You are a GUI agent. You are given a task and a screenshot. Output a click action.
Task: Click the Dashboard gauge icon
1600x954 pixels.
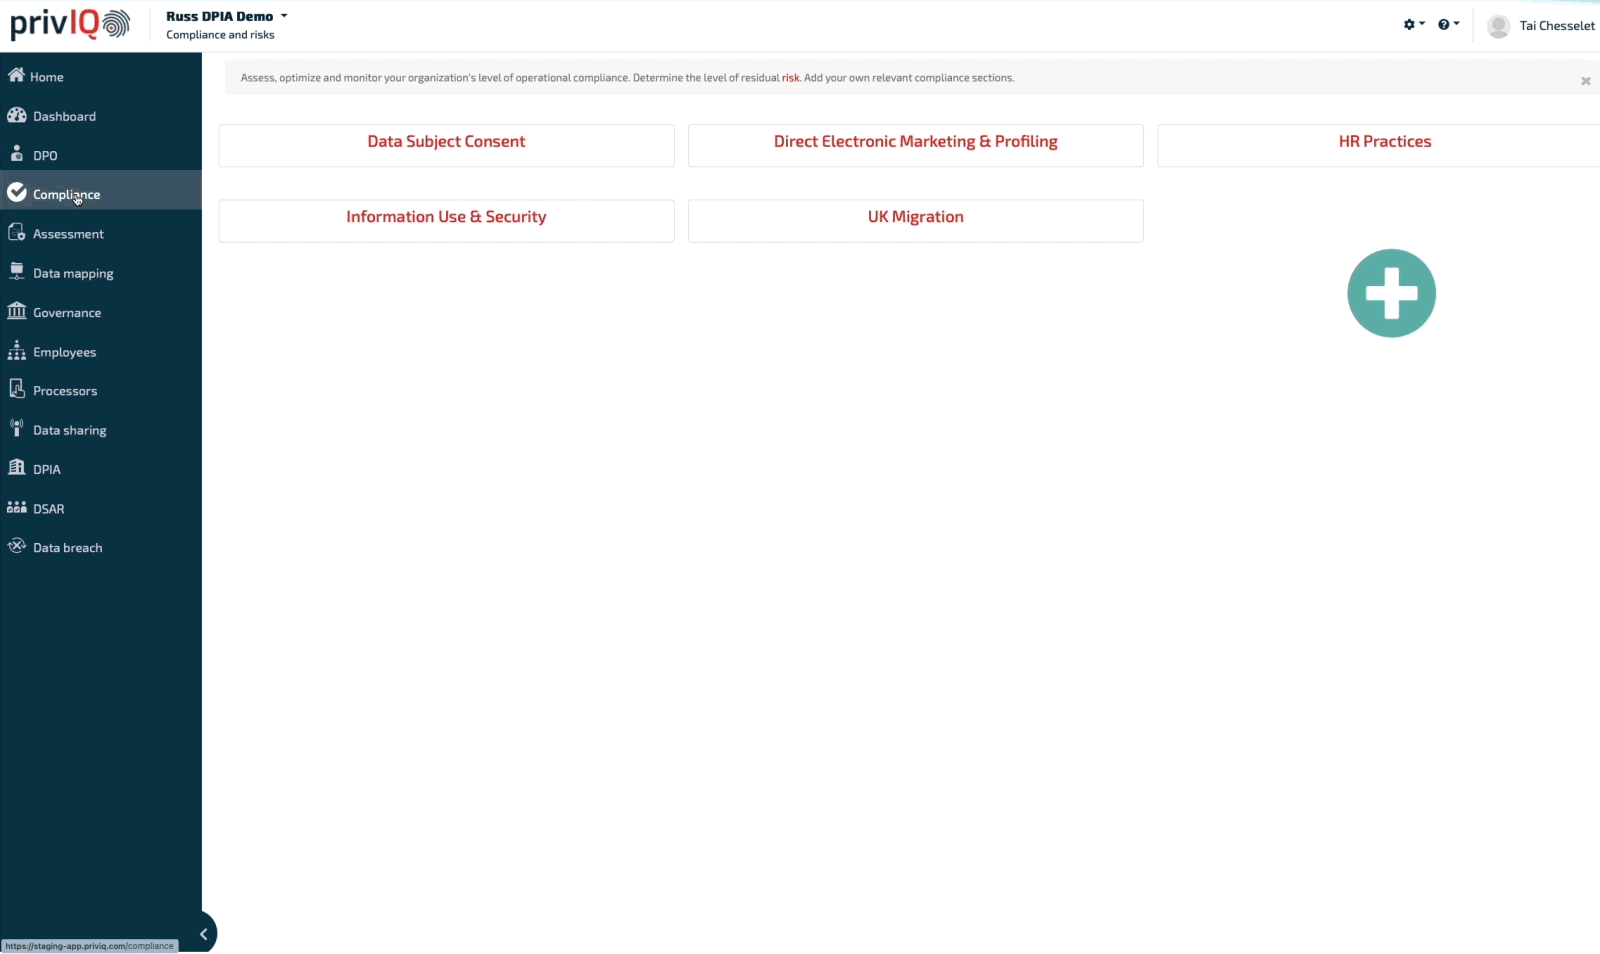[x=16, y=115]
